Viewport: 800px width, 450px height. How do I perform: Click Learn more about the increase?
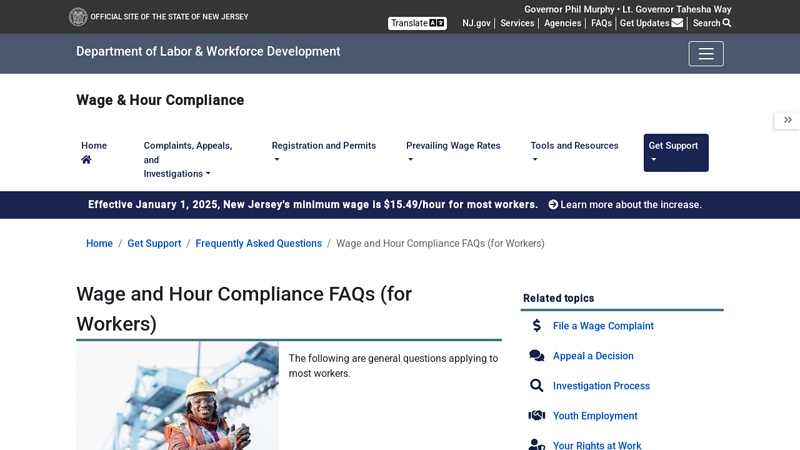631,205
